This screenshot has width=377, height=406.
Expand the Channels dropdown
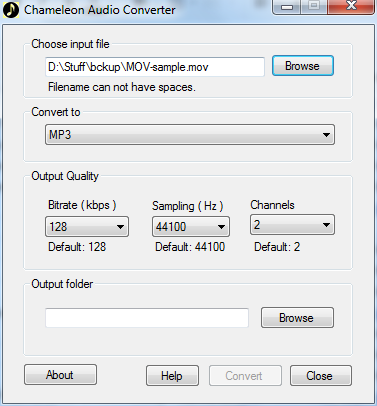tap(292, 225)
